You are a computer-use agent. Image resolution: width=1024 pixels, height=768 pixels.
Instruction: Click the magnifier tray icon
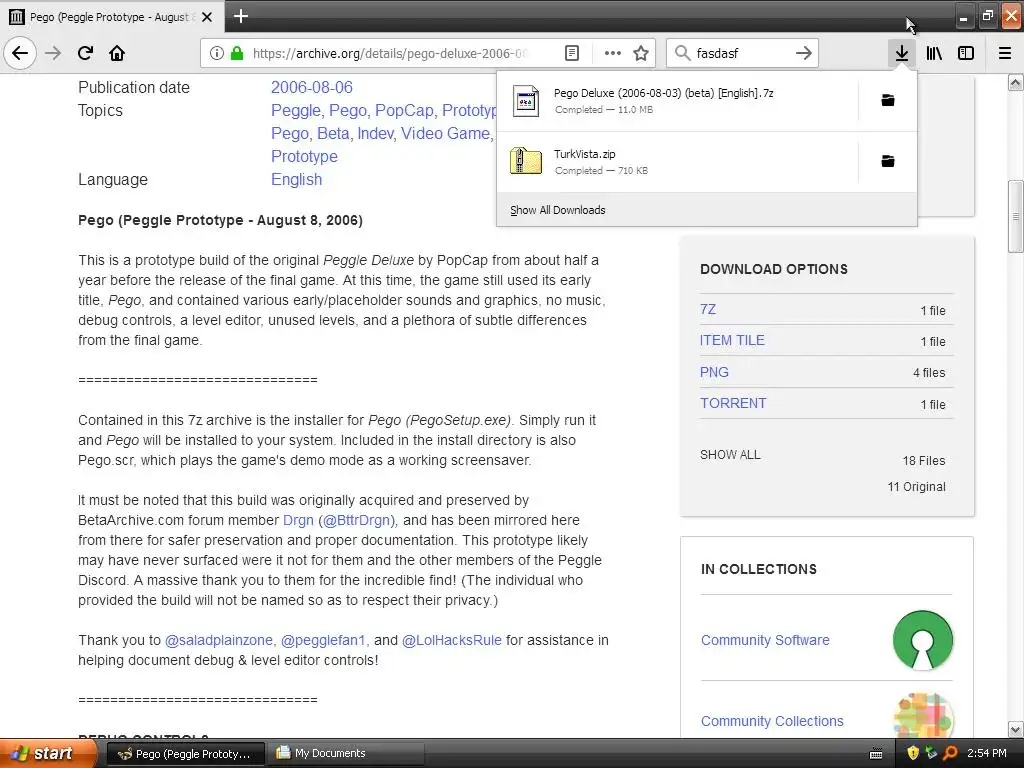(950, 753)
